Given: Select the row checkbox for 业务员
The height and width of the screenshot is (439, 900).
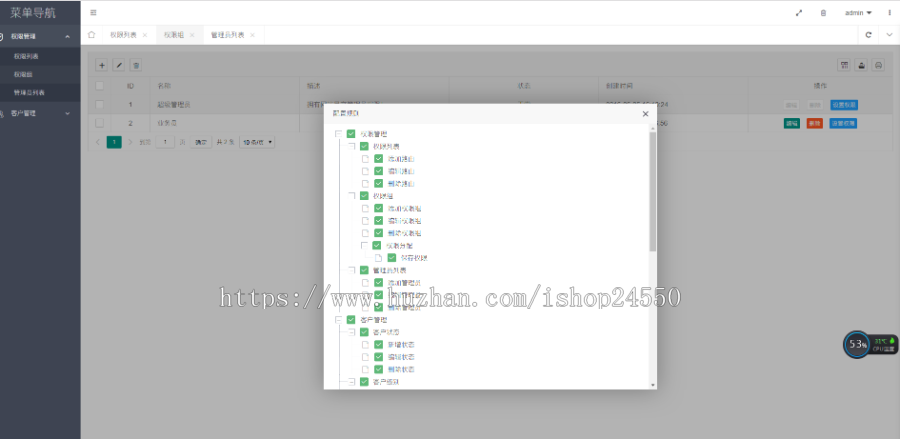Looking at the screenshot, I should pos(100,123).
